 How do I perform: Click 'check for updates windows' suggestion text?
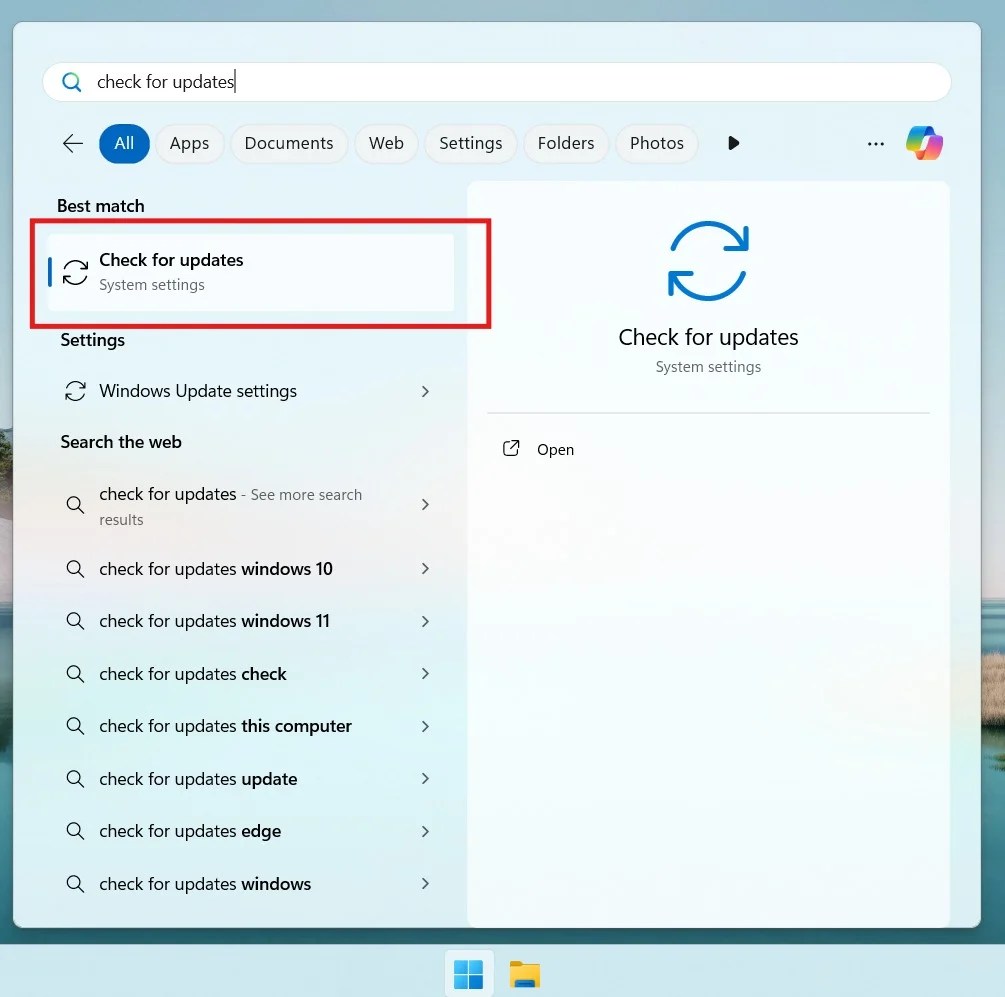205,884
